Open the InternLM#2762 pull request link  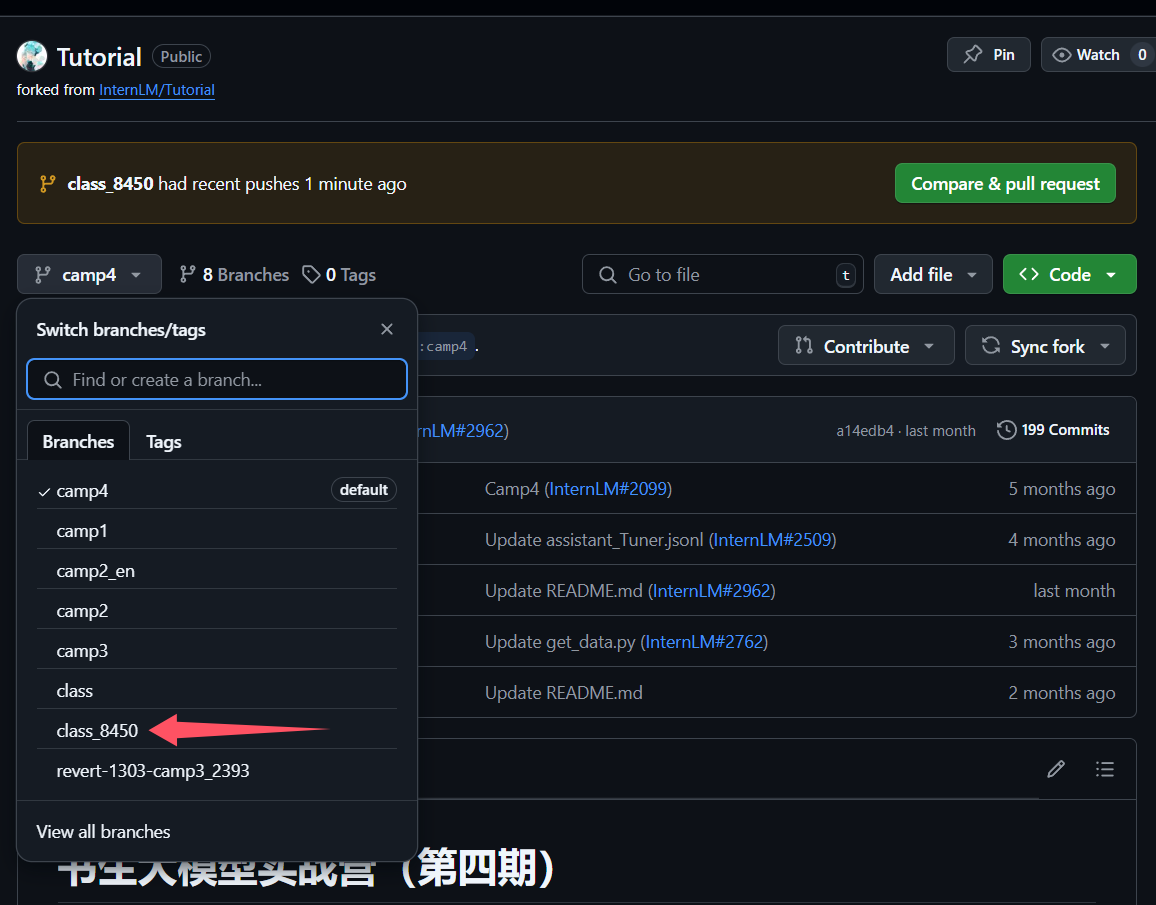[x=704, y=642]
